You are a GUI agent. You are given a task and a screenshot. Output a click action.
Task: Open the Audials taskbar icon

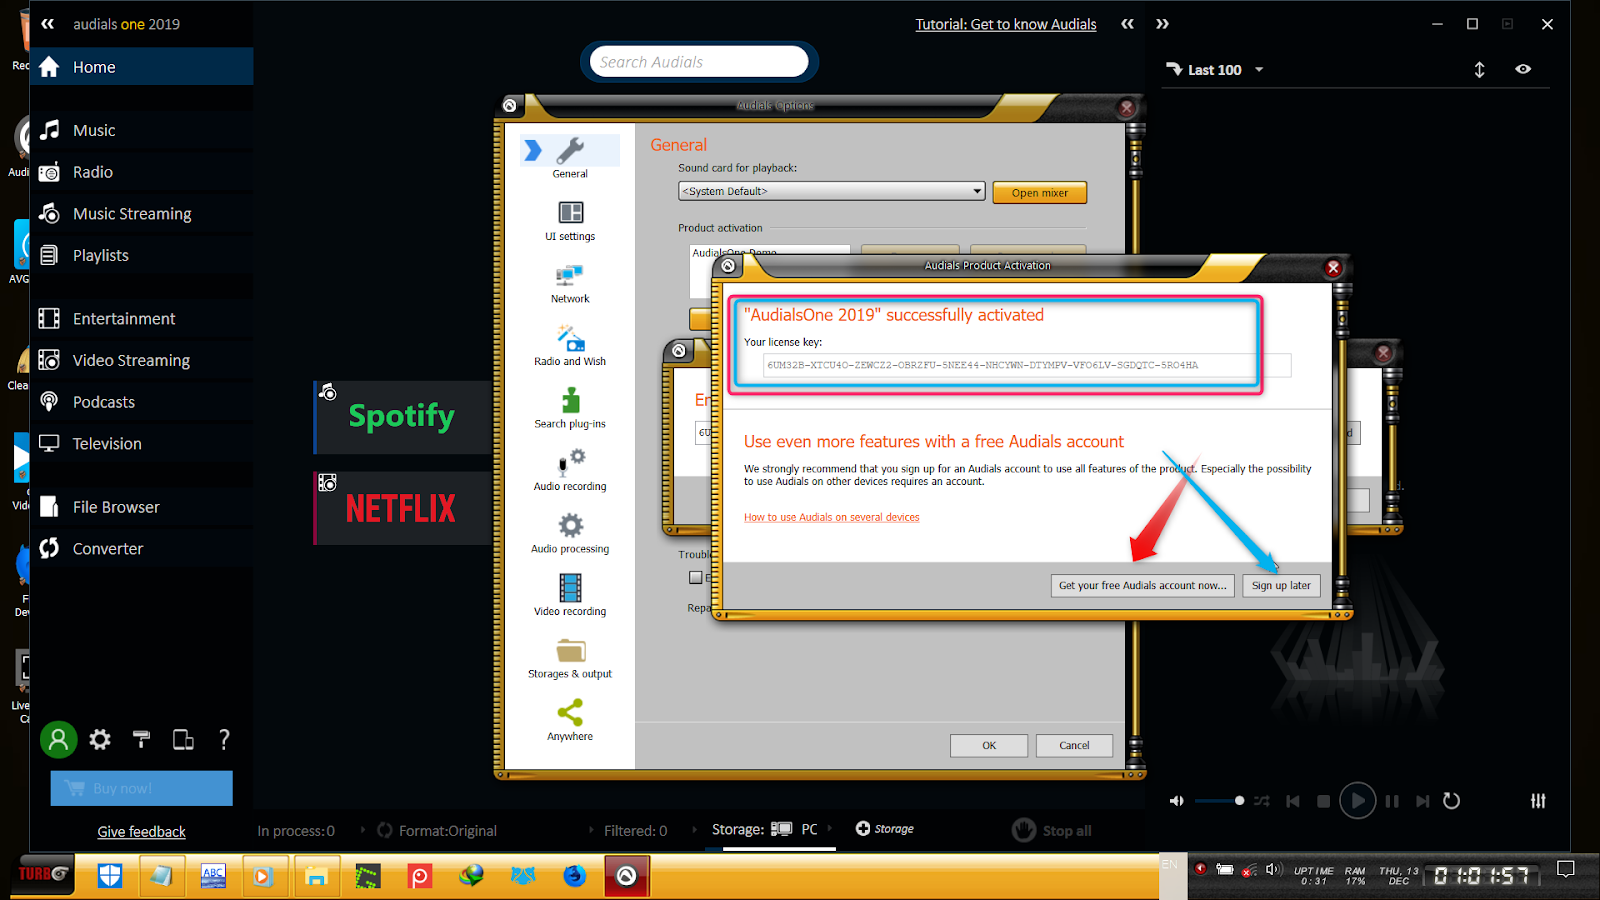[626, 876]
